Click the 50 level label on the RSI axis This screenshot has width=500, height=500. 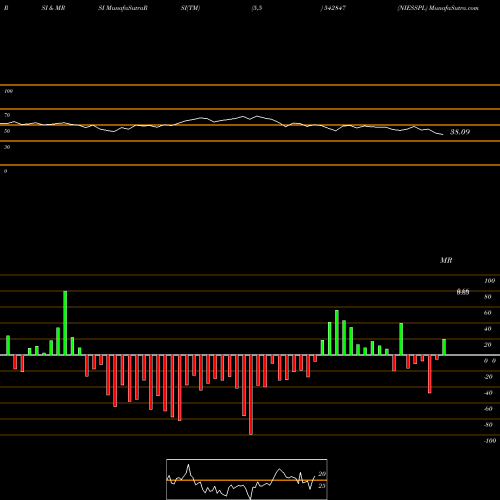coord(7,131)
